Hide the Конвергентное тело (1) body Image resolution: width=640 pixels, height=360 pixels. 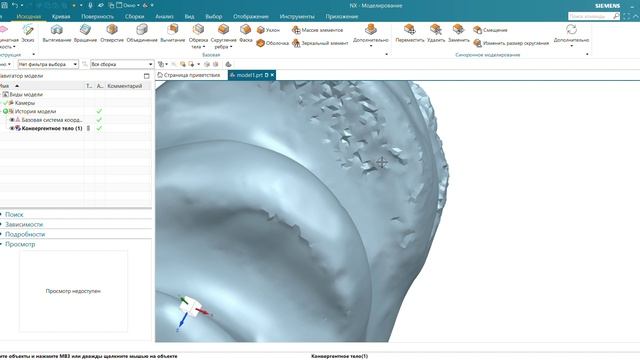[x=12, y=128]
